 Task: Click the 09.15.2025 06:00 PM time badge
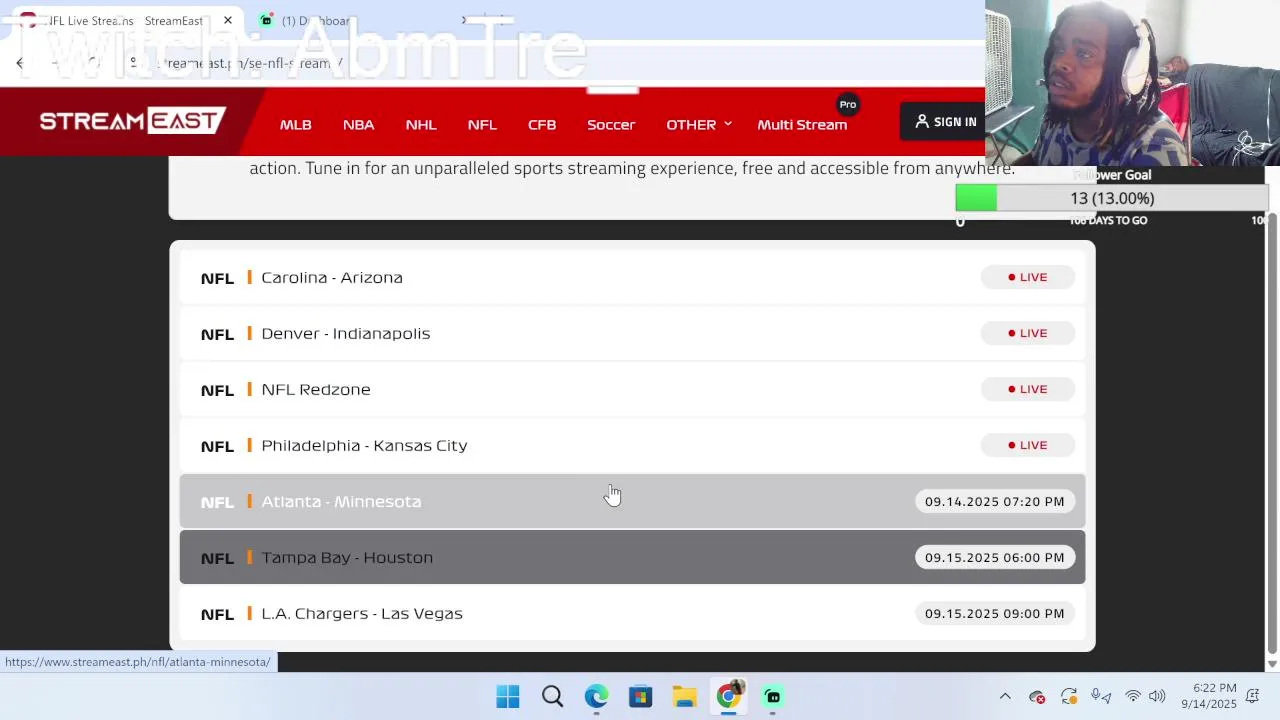pyautogui.click(x=995, y=557)
